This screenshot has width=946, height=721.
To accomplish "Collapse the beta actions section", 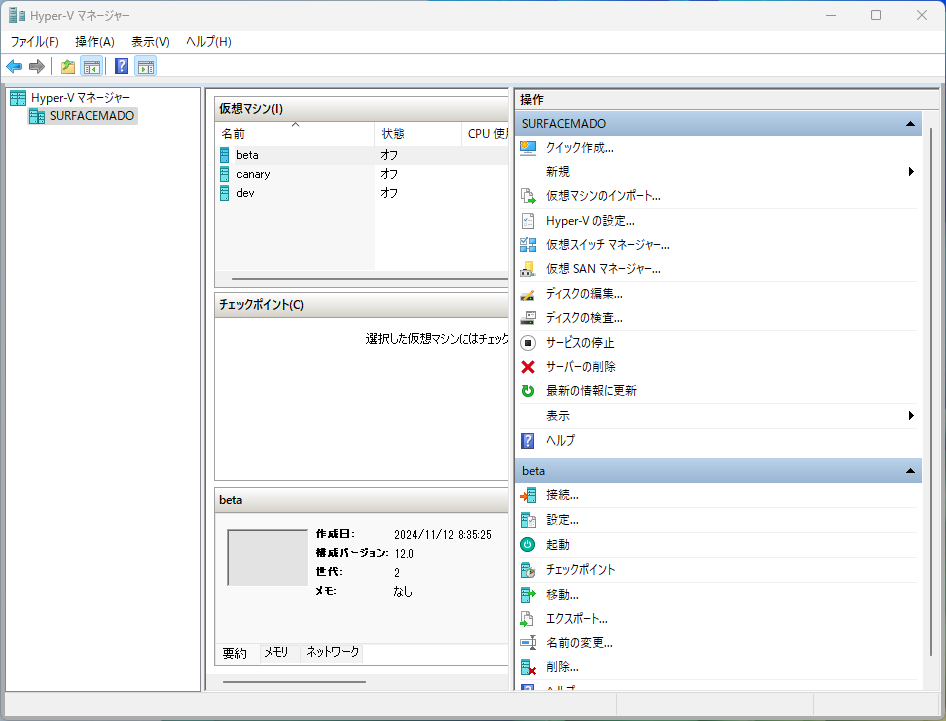I will click(x=910, y=471).
